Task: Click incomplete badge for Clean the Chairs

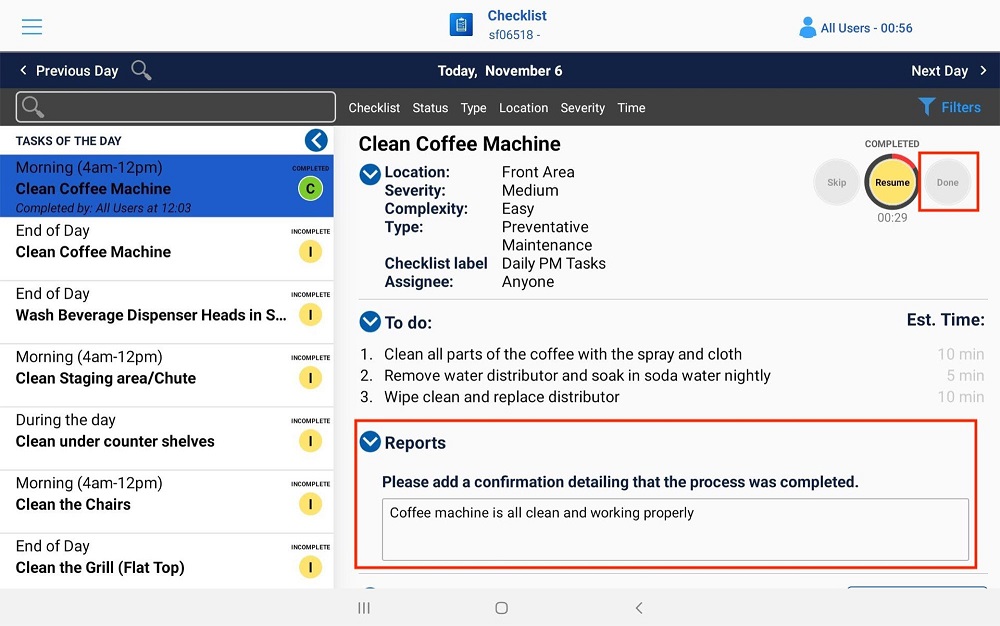Action: click(x=310, y=504)
